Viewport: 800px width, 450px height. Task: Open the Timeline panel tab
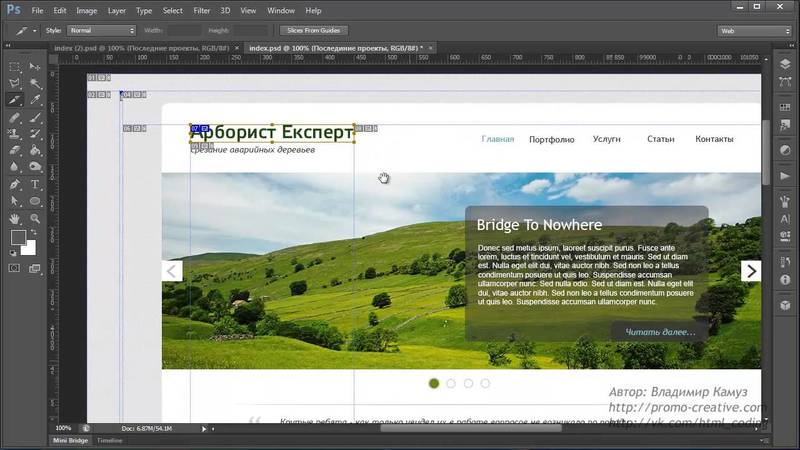tap(109, 440)
